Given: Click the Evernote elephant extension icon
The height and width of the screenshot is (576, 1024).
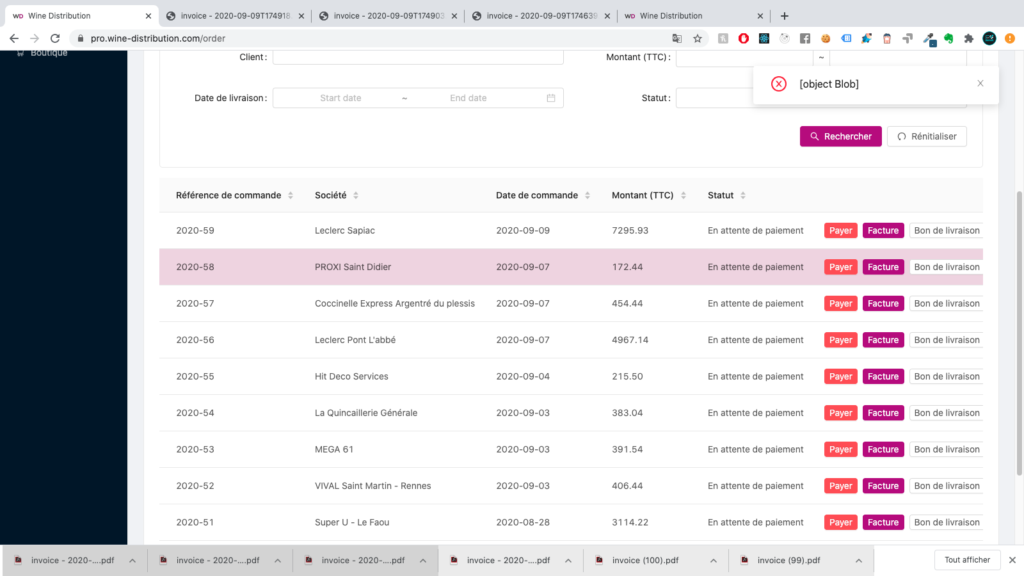Looking at the screenshot, I should click(x=947, y=38).
